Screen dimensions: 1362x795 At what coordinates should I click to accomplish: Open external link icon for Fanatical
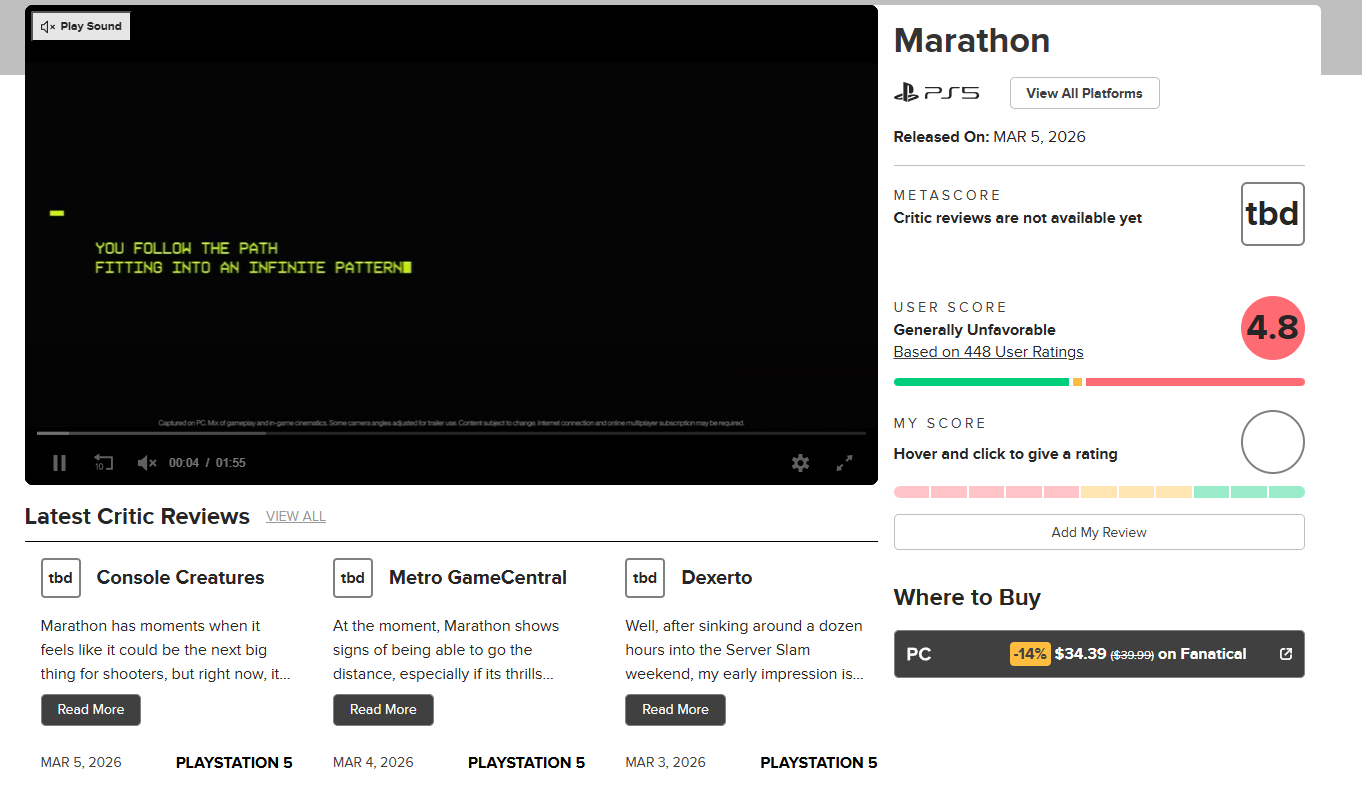(x=1286, y=654)
